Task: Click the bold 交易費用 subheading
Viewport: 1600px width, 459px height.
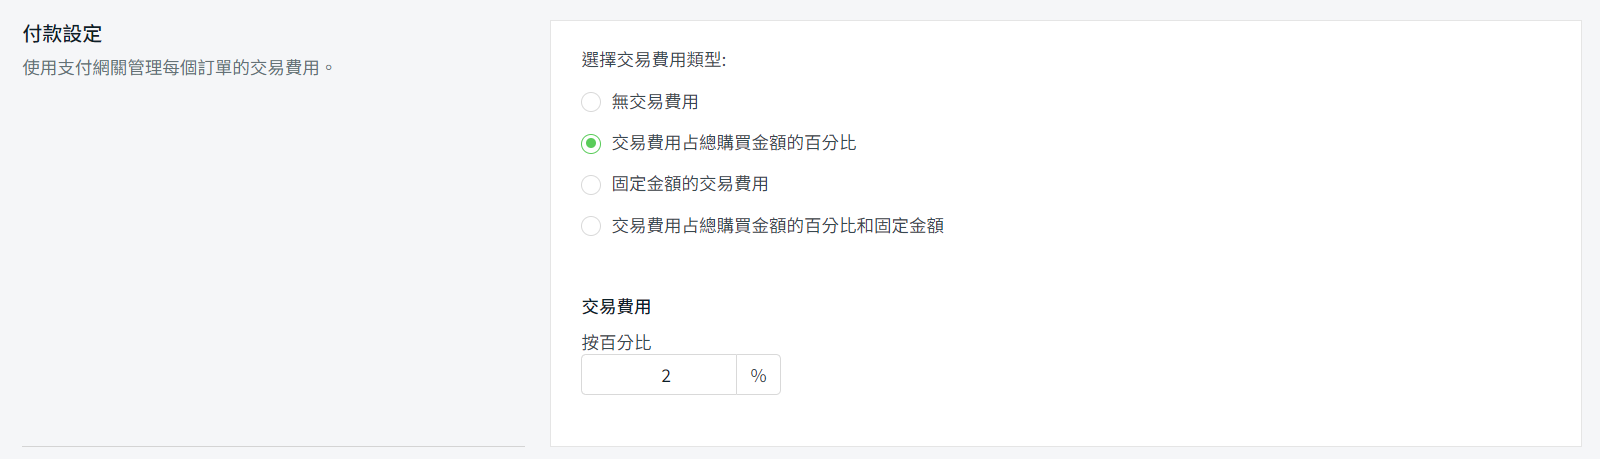Action: click(x=616, y=307)
